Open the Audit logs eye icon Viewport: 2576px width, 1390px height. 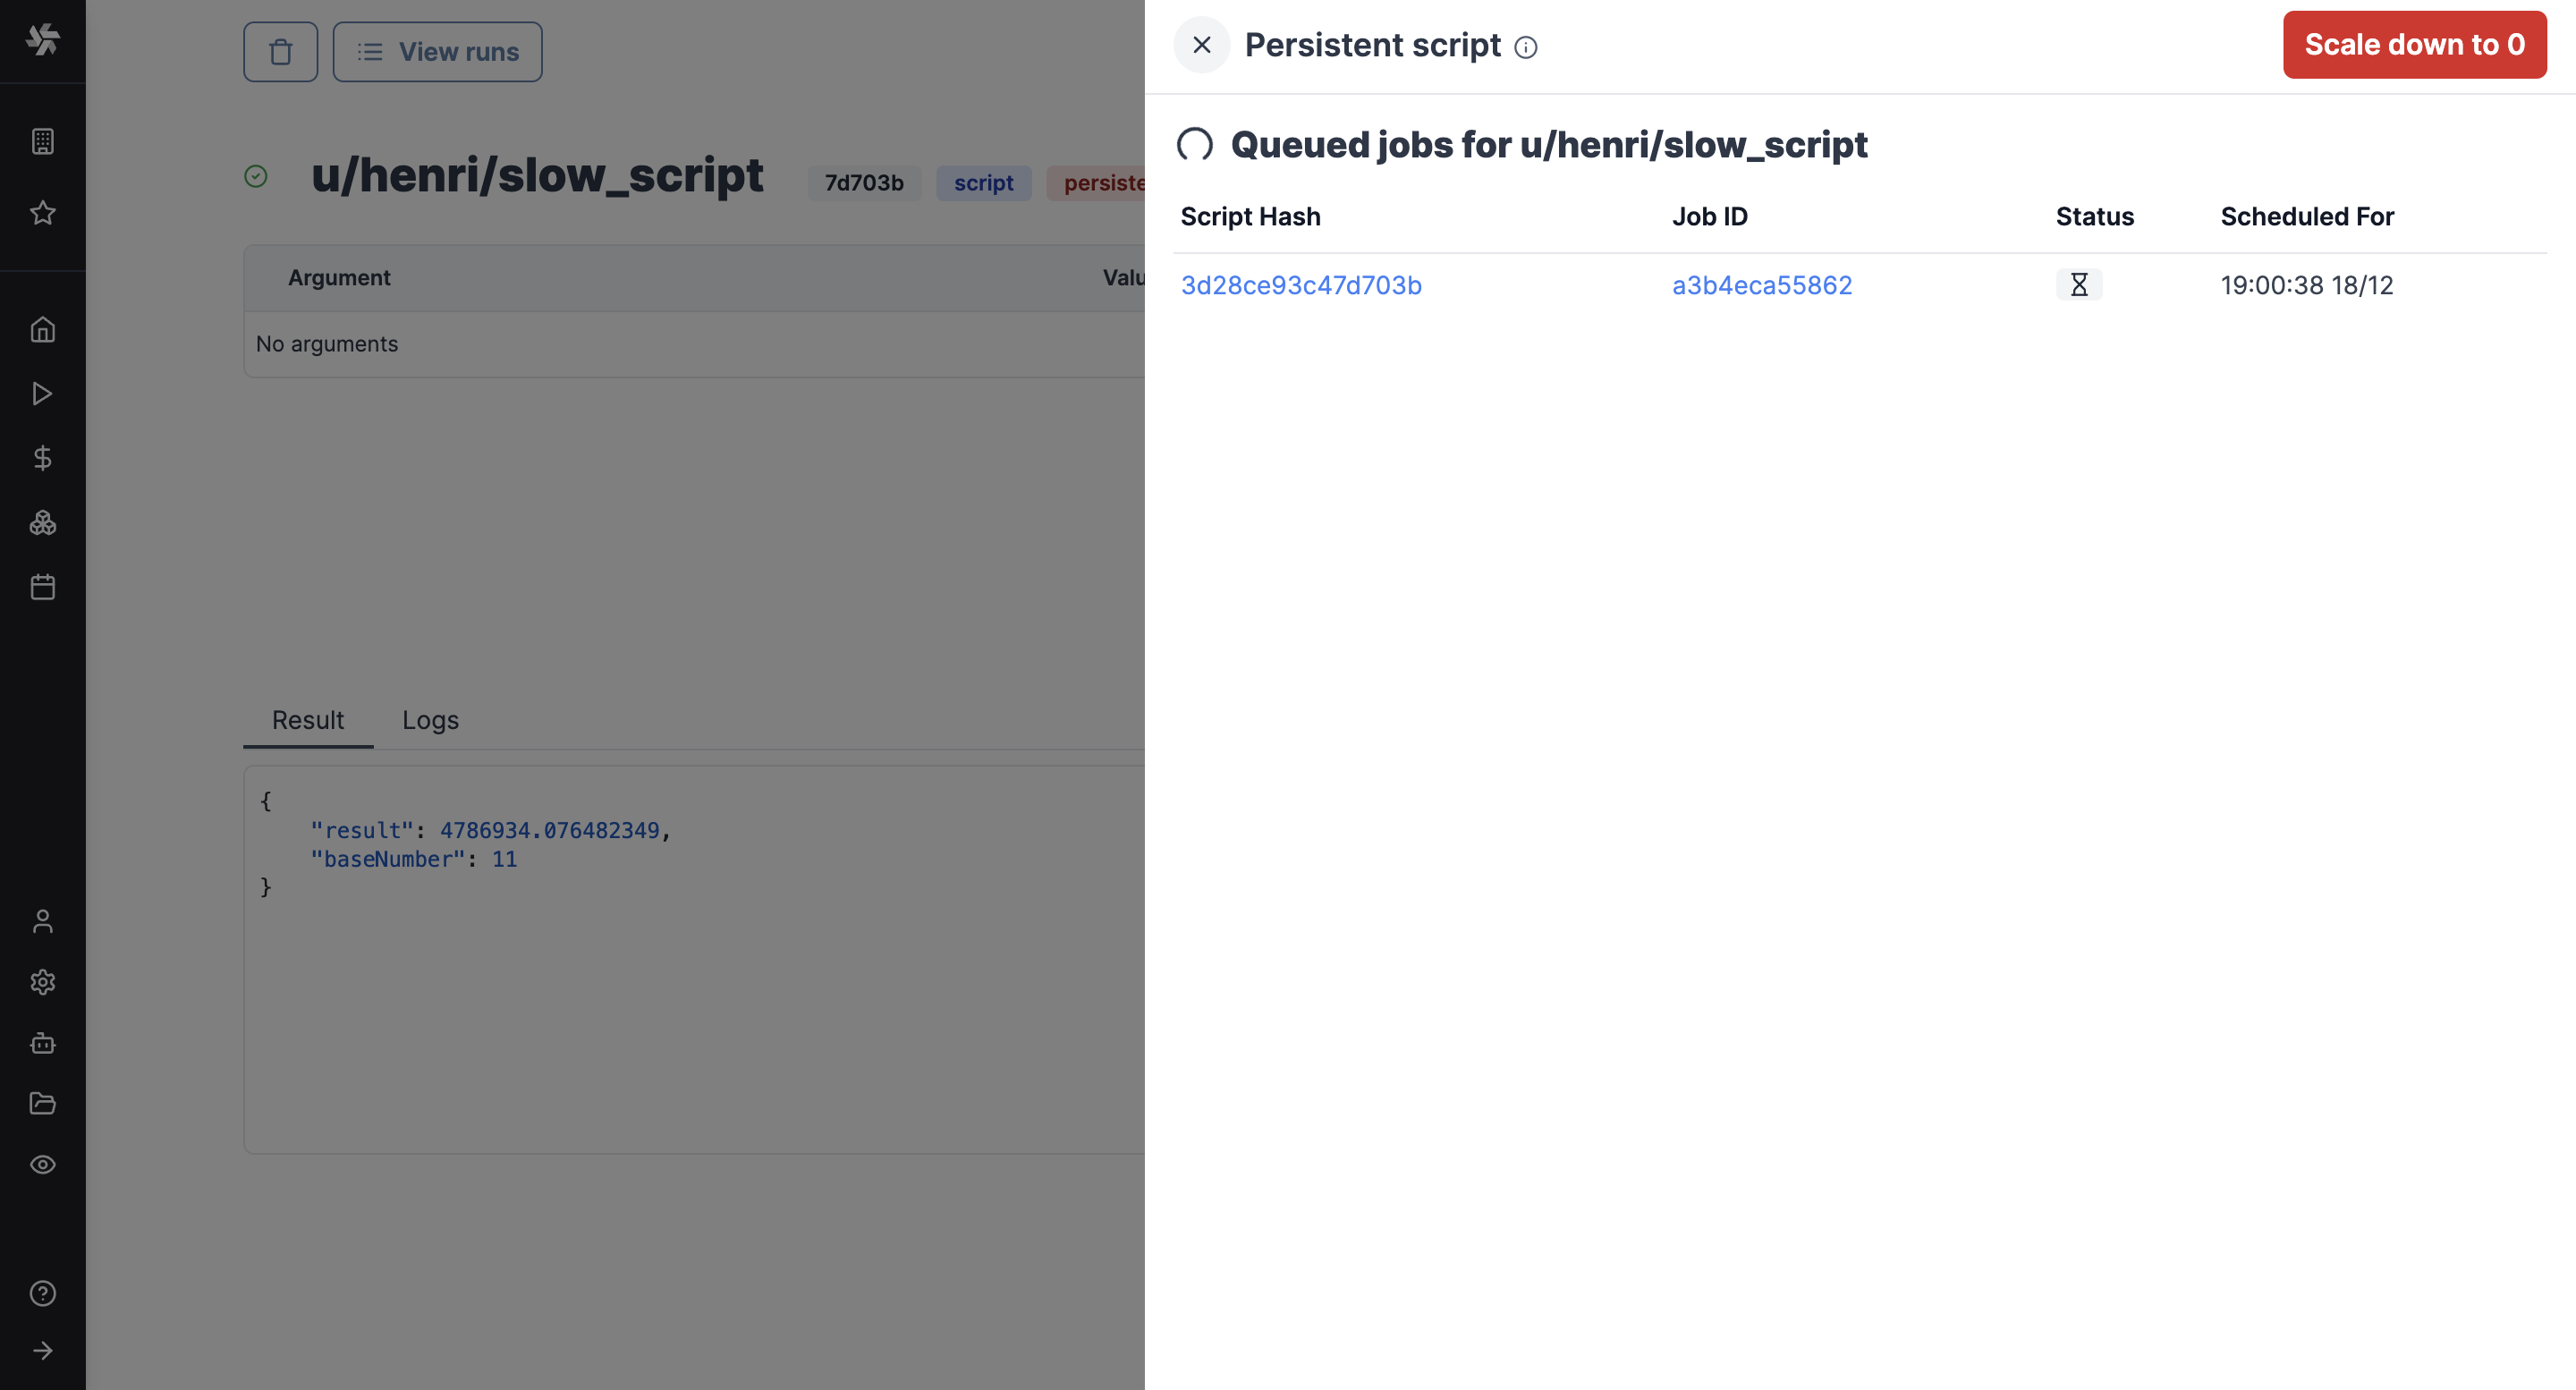[42, 1164]
